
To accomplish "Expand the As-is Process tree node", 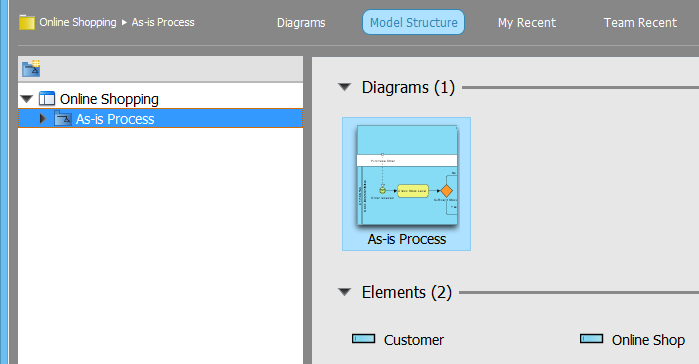I will 43,119.
